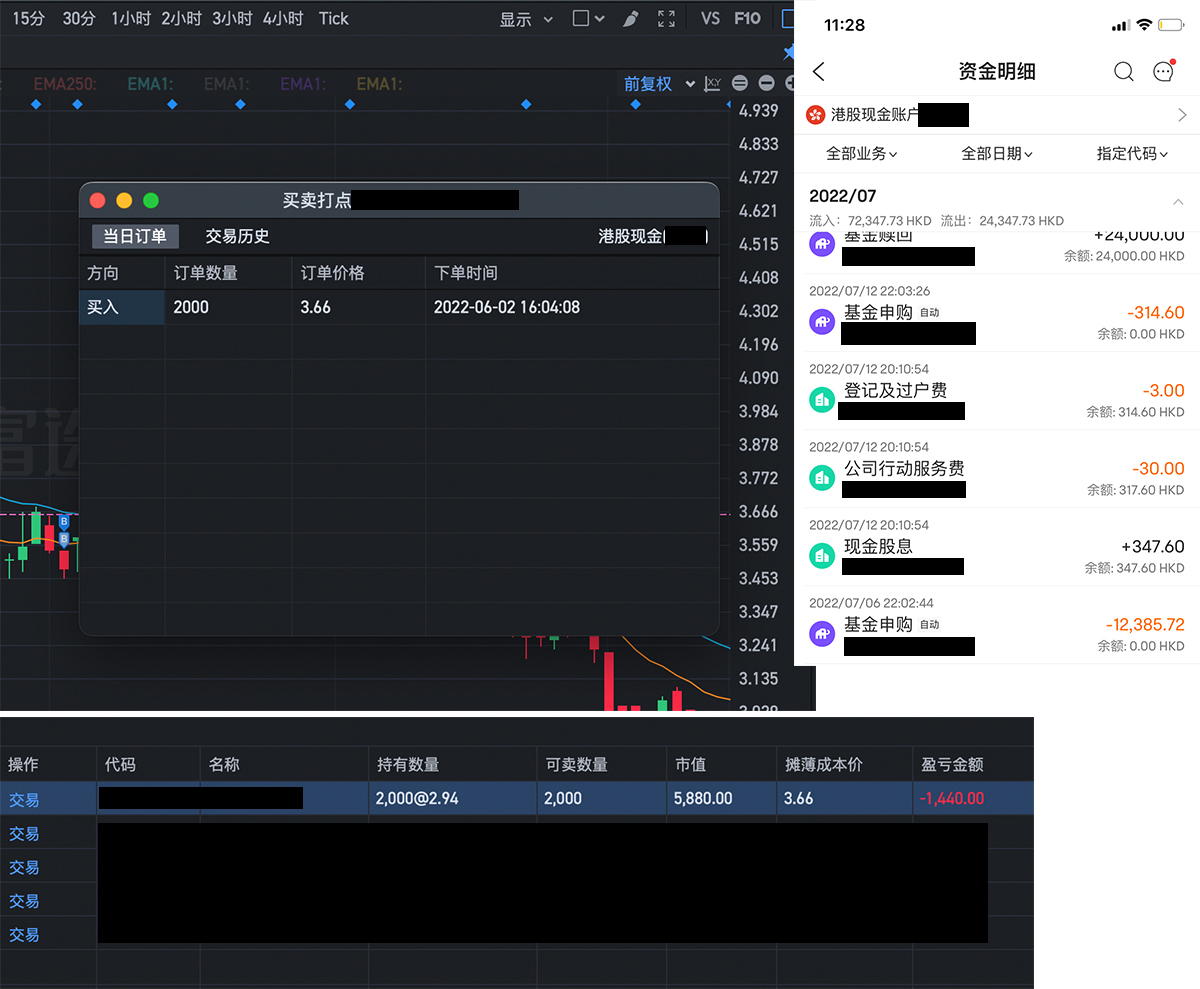Open the 指定代码 code filter
This screenshot has width=1200, height=989.
point(1132,153)
